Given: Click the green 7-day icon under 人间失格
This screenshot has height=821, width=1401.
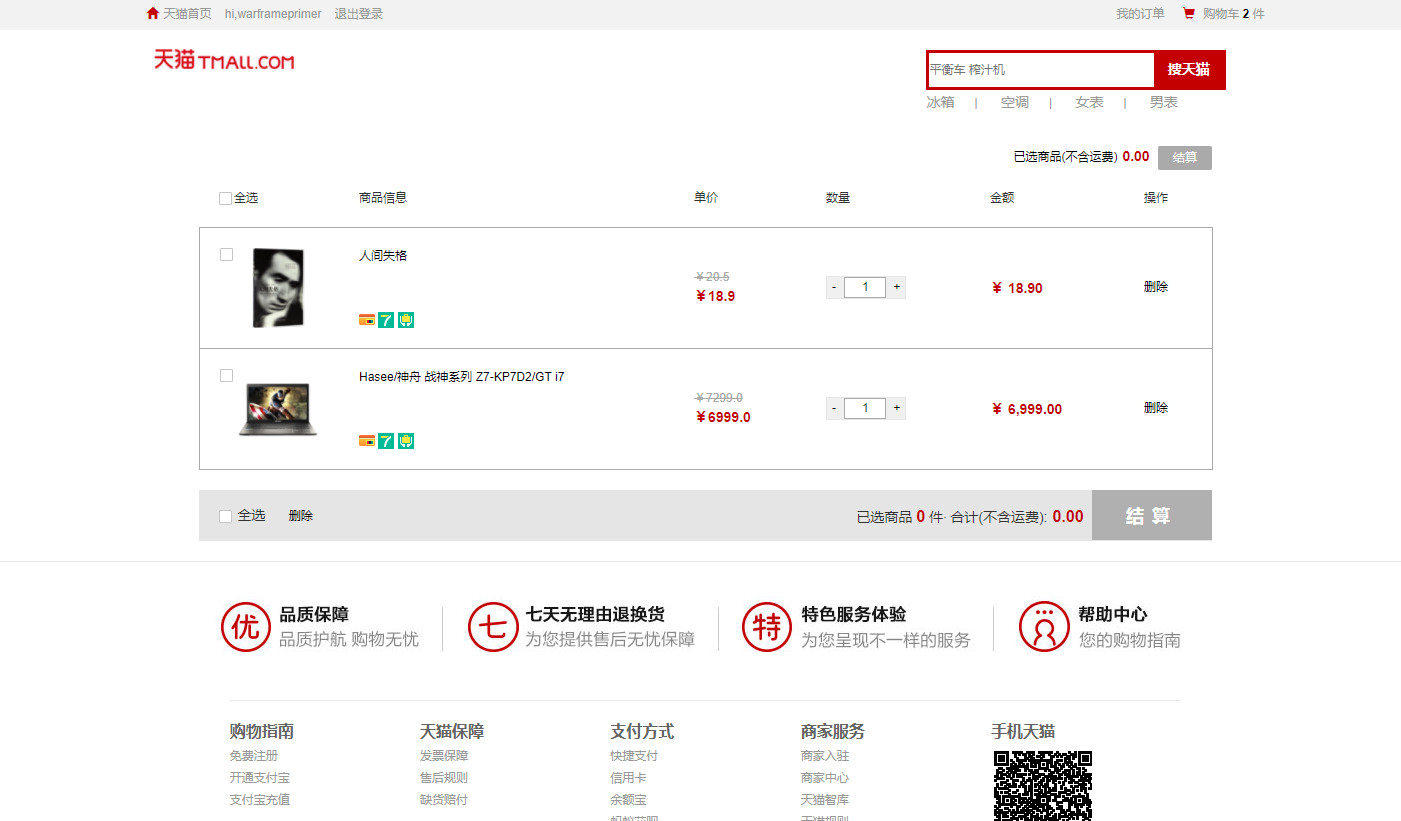Looking at the screenshot, I should point(386,320).
